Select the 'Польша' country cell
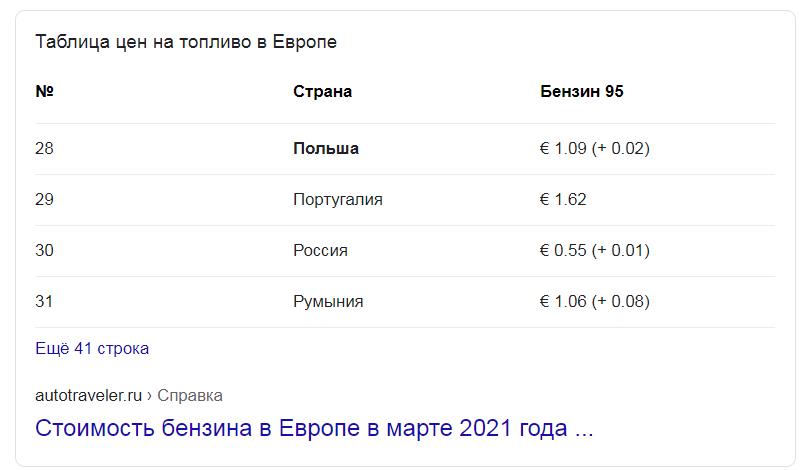This screenshot has height=470, width=801. [326, 149]
